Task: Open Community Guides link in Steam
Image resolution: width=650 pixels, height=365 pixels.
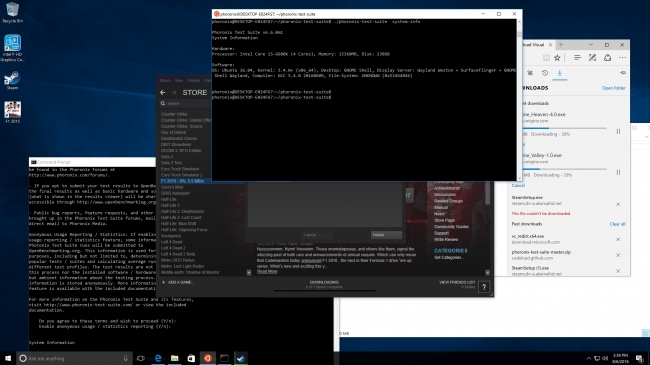Action: tap(451, 226)
